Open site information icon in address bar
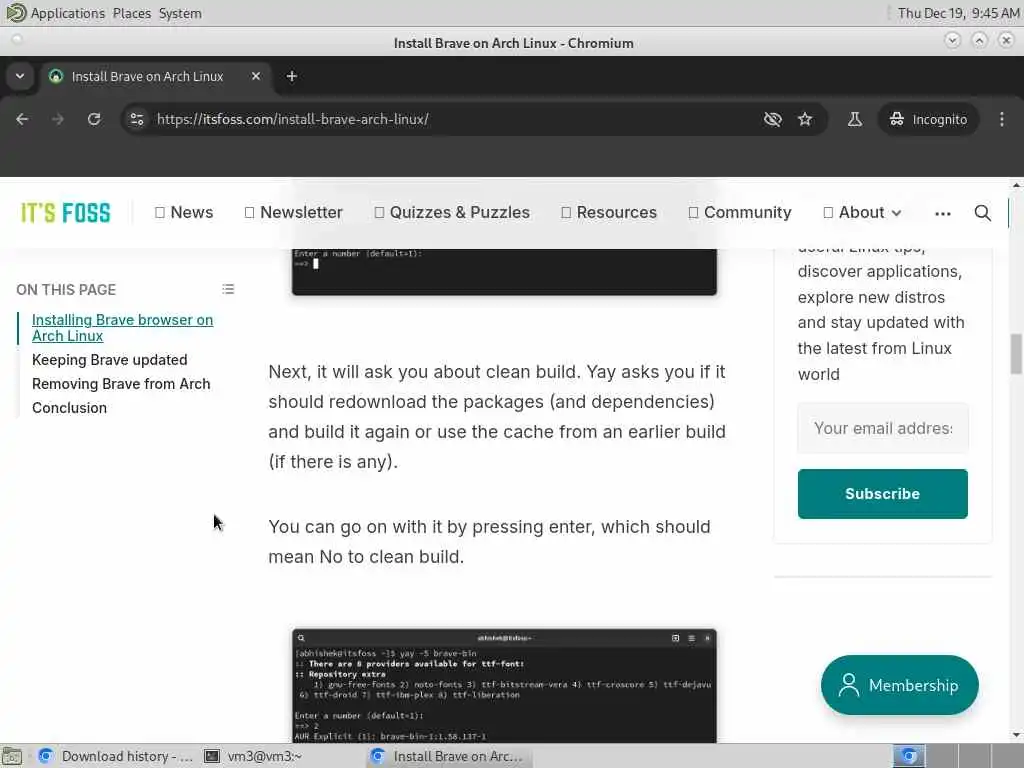Viewport: 1024px width, 768px height. click(137, 119)
